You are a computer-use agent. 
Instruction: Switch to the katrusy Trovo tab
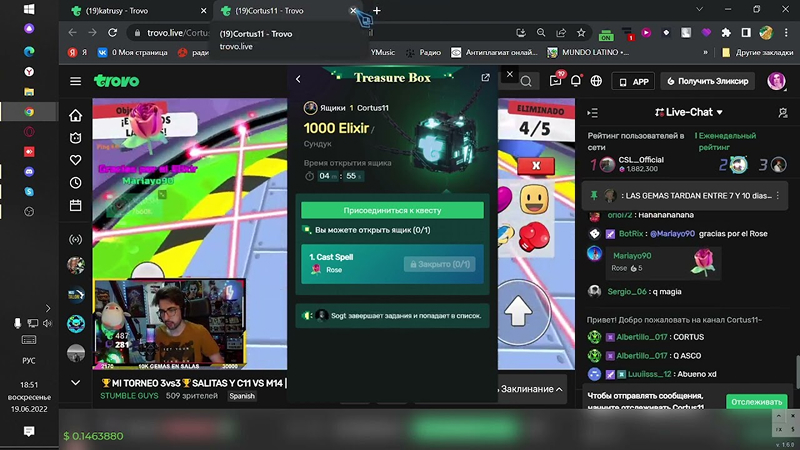point(139,11)
